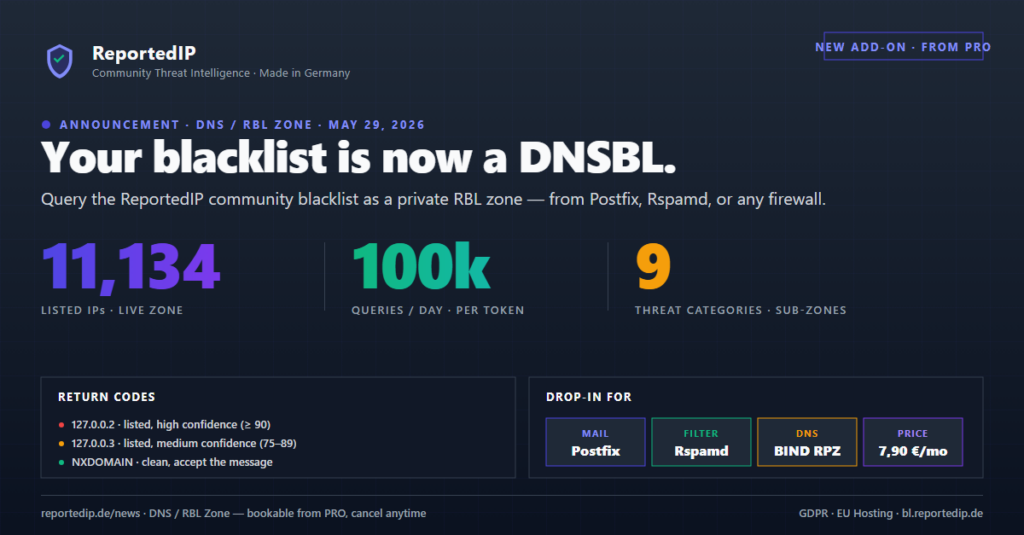Open the reportedip.de/news footer link
Image resolution: width=1024 pixels, height=535 pixels.
pyautogui.click(x=91, y=513)
